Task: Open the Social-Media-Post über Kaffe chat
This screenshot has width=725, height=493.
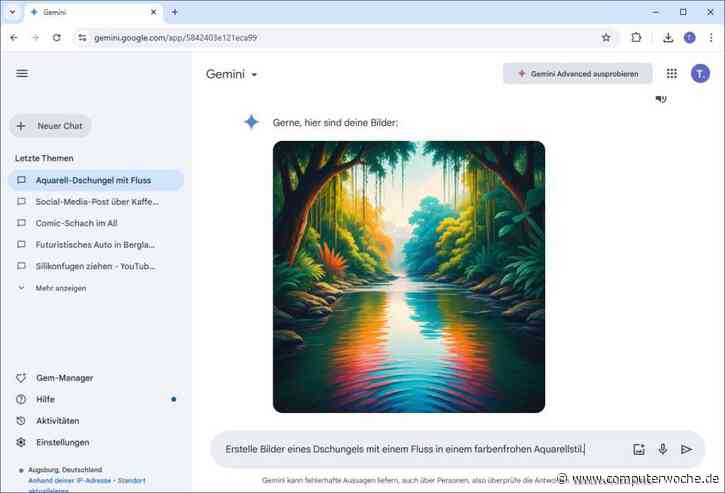Action: point(96,202)
